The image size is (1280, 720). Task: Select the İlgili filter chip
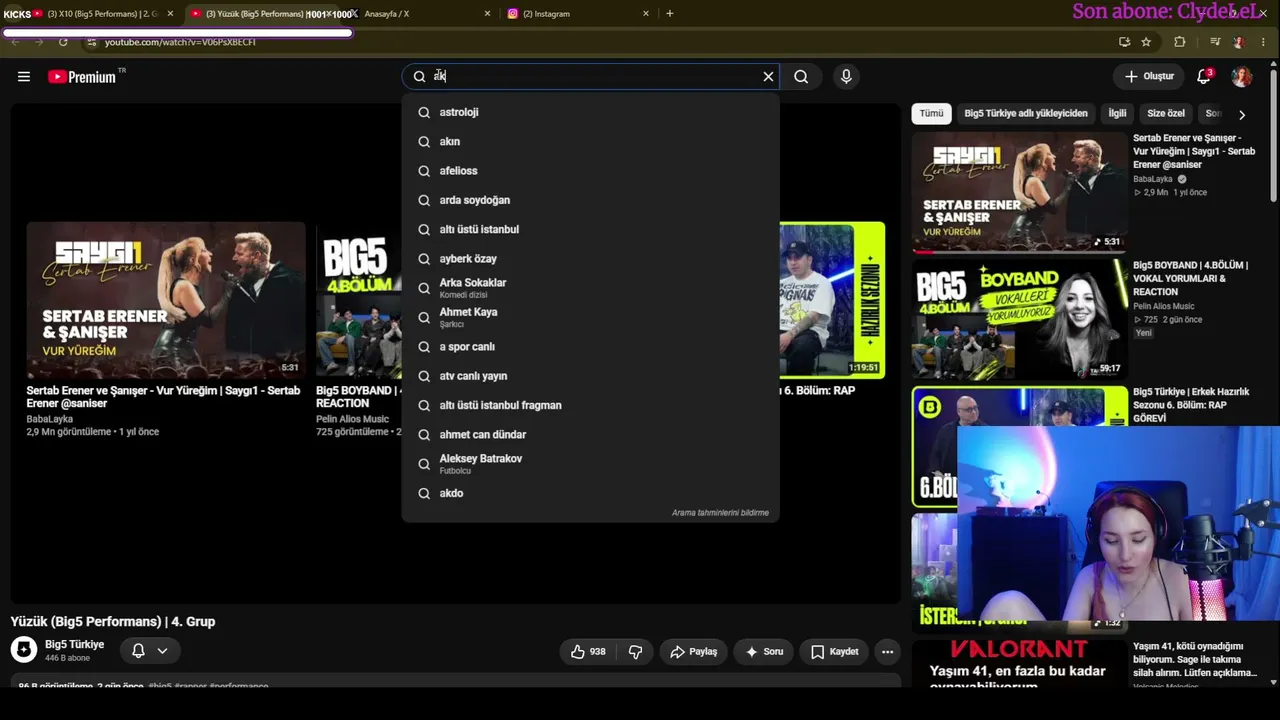click(x=1117, y=114)
